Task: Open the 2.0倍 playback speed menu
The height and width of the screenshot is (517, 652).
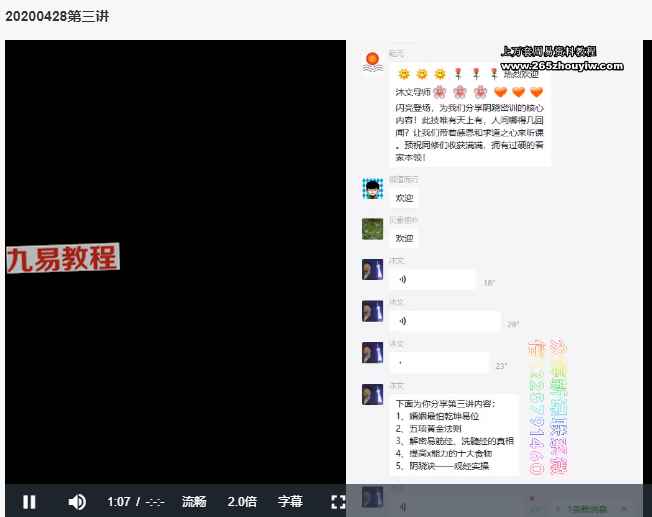Action: click(x=242, y=501)
